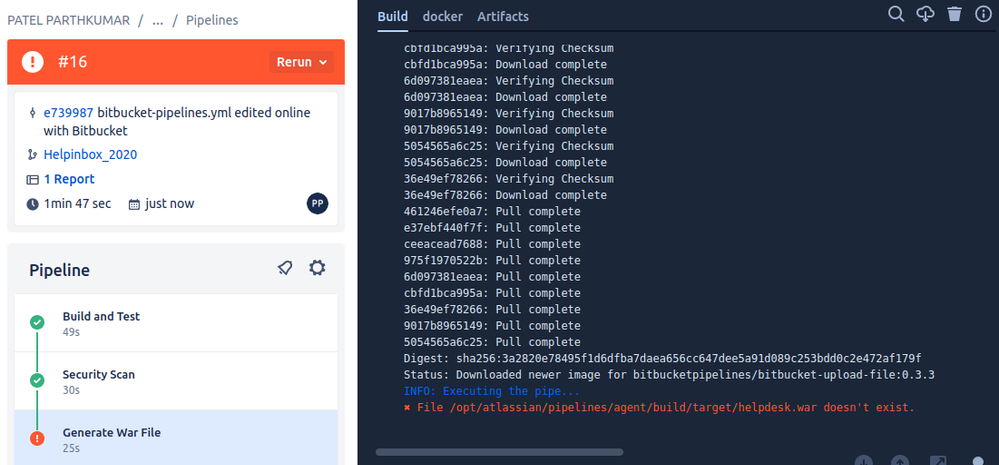Click the helpdesk.war doesn't exist error line
Screen dimensions: 999x465
coord(659,407)
